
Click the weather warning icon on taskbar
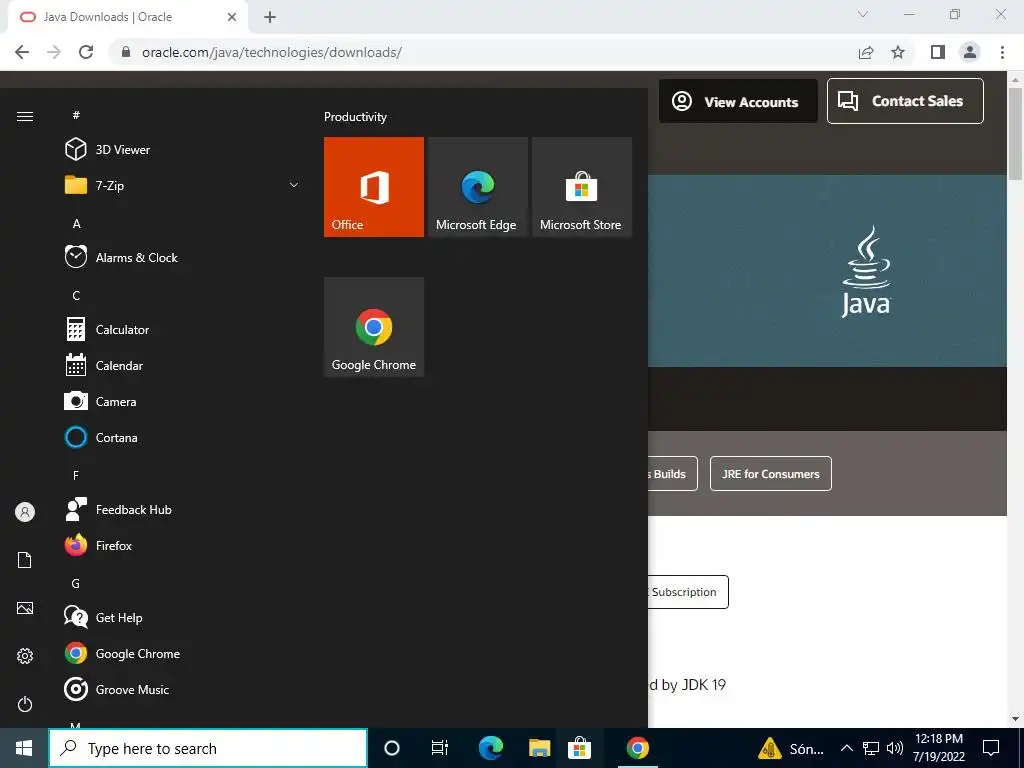[x=770, y=748]
